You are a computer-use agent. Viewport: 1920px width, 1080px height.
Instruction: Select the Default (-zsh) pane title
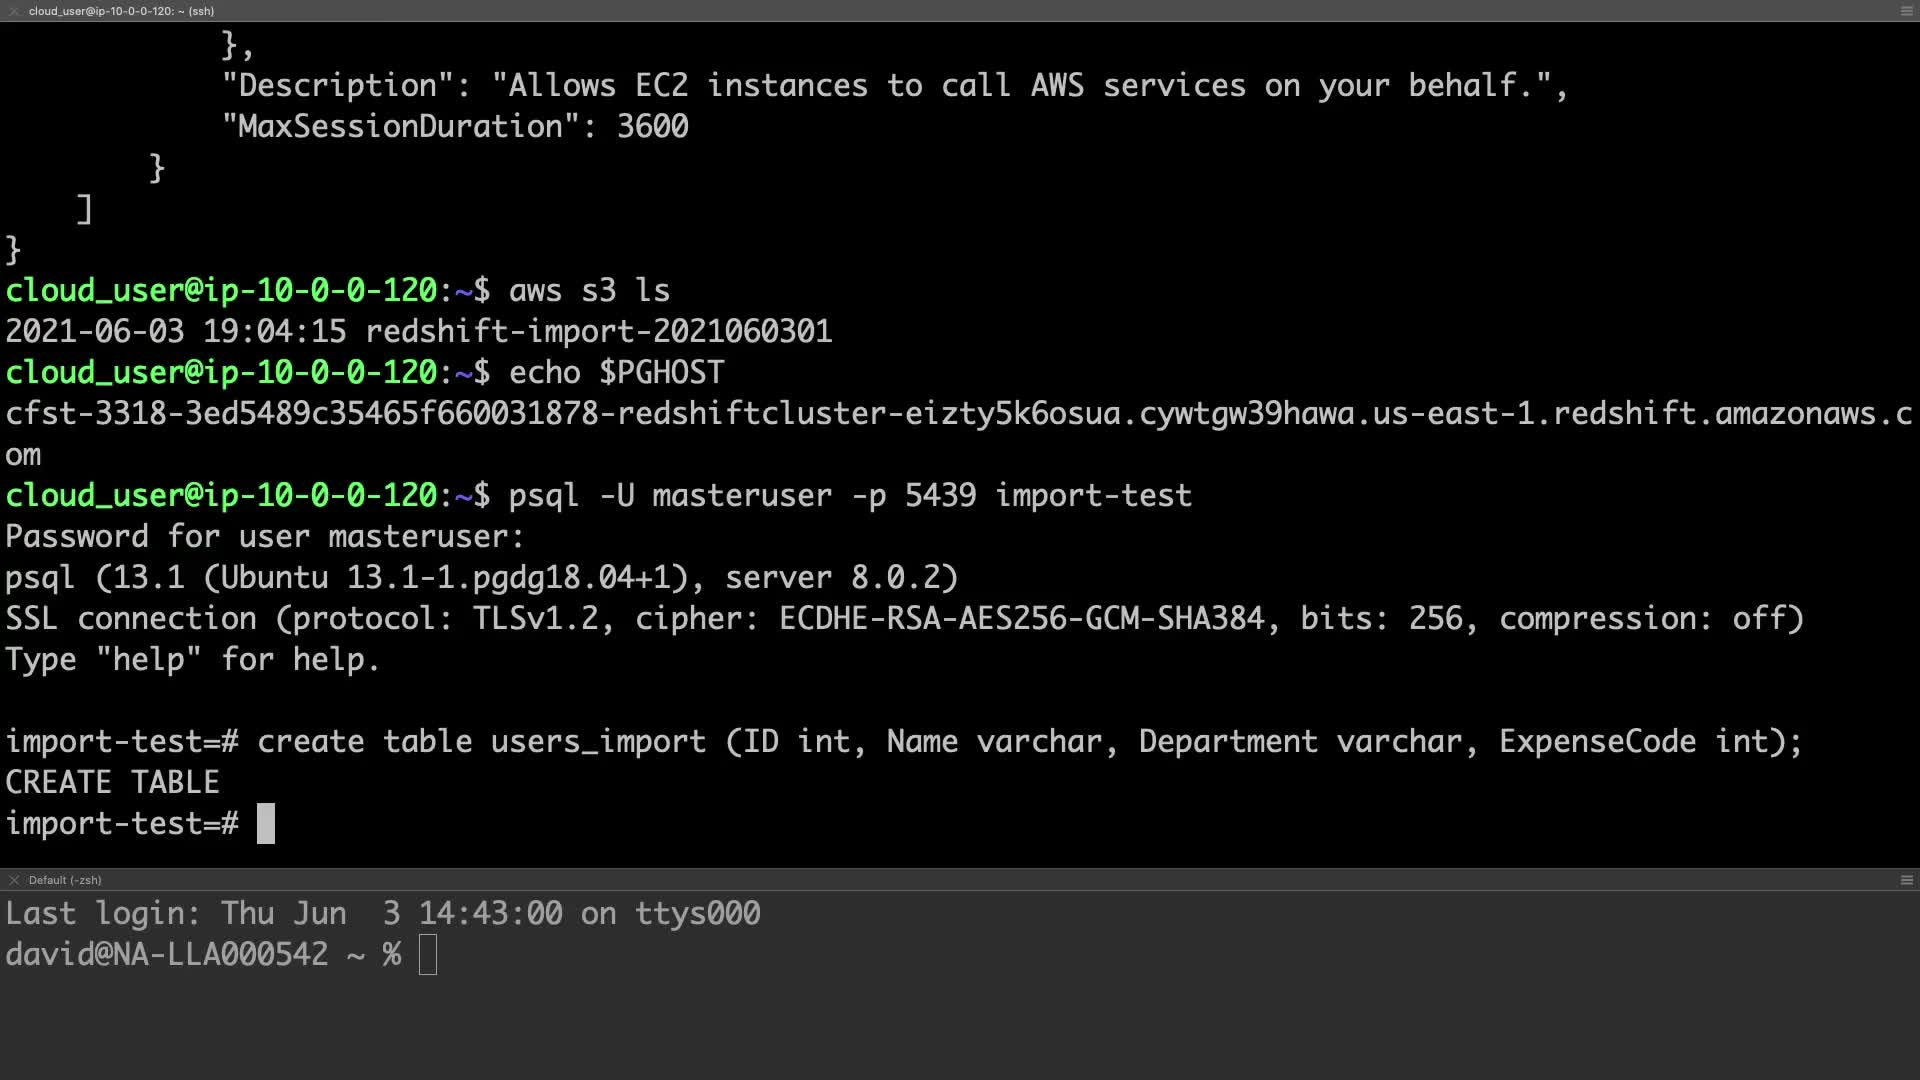65,880
